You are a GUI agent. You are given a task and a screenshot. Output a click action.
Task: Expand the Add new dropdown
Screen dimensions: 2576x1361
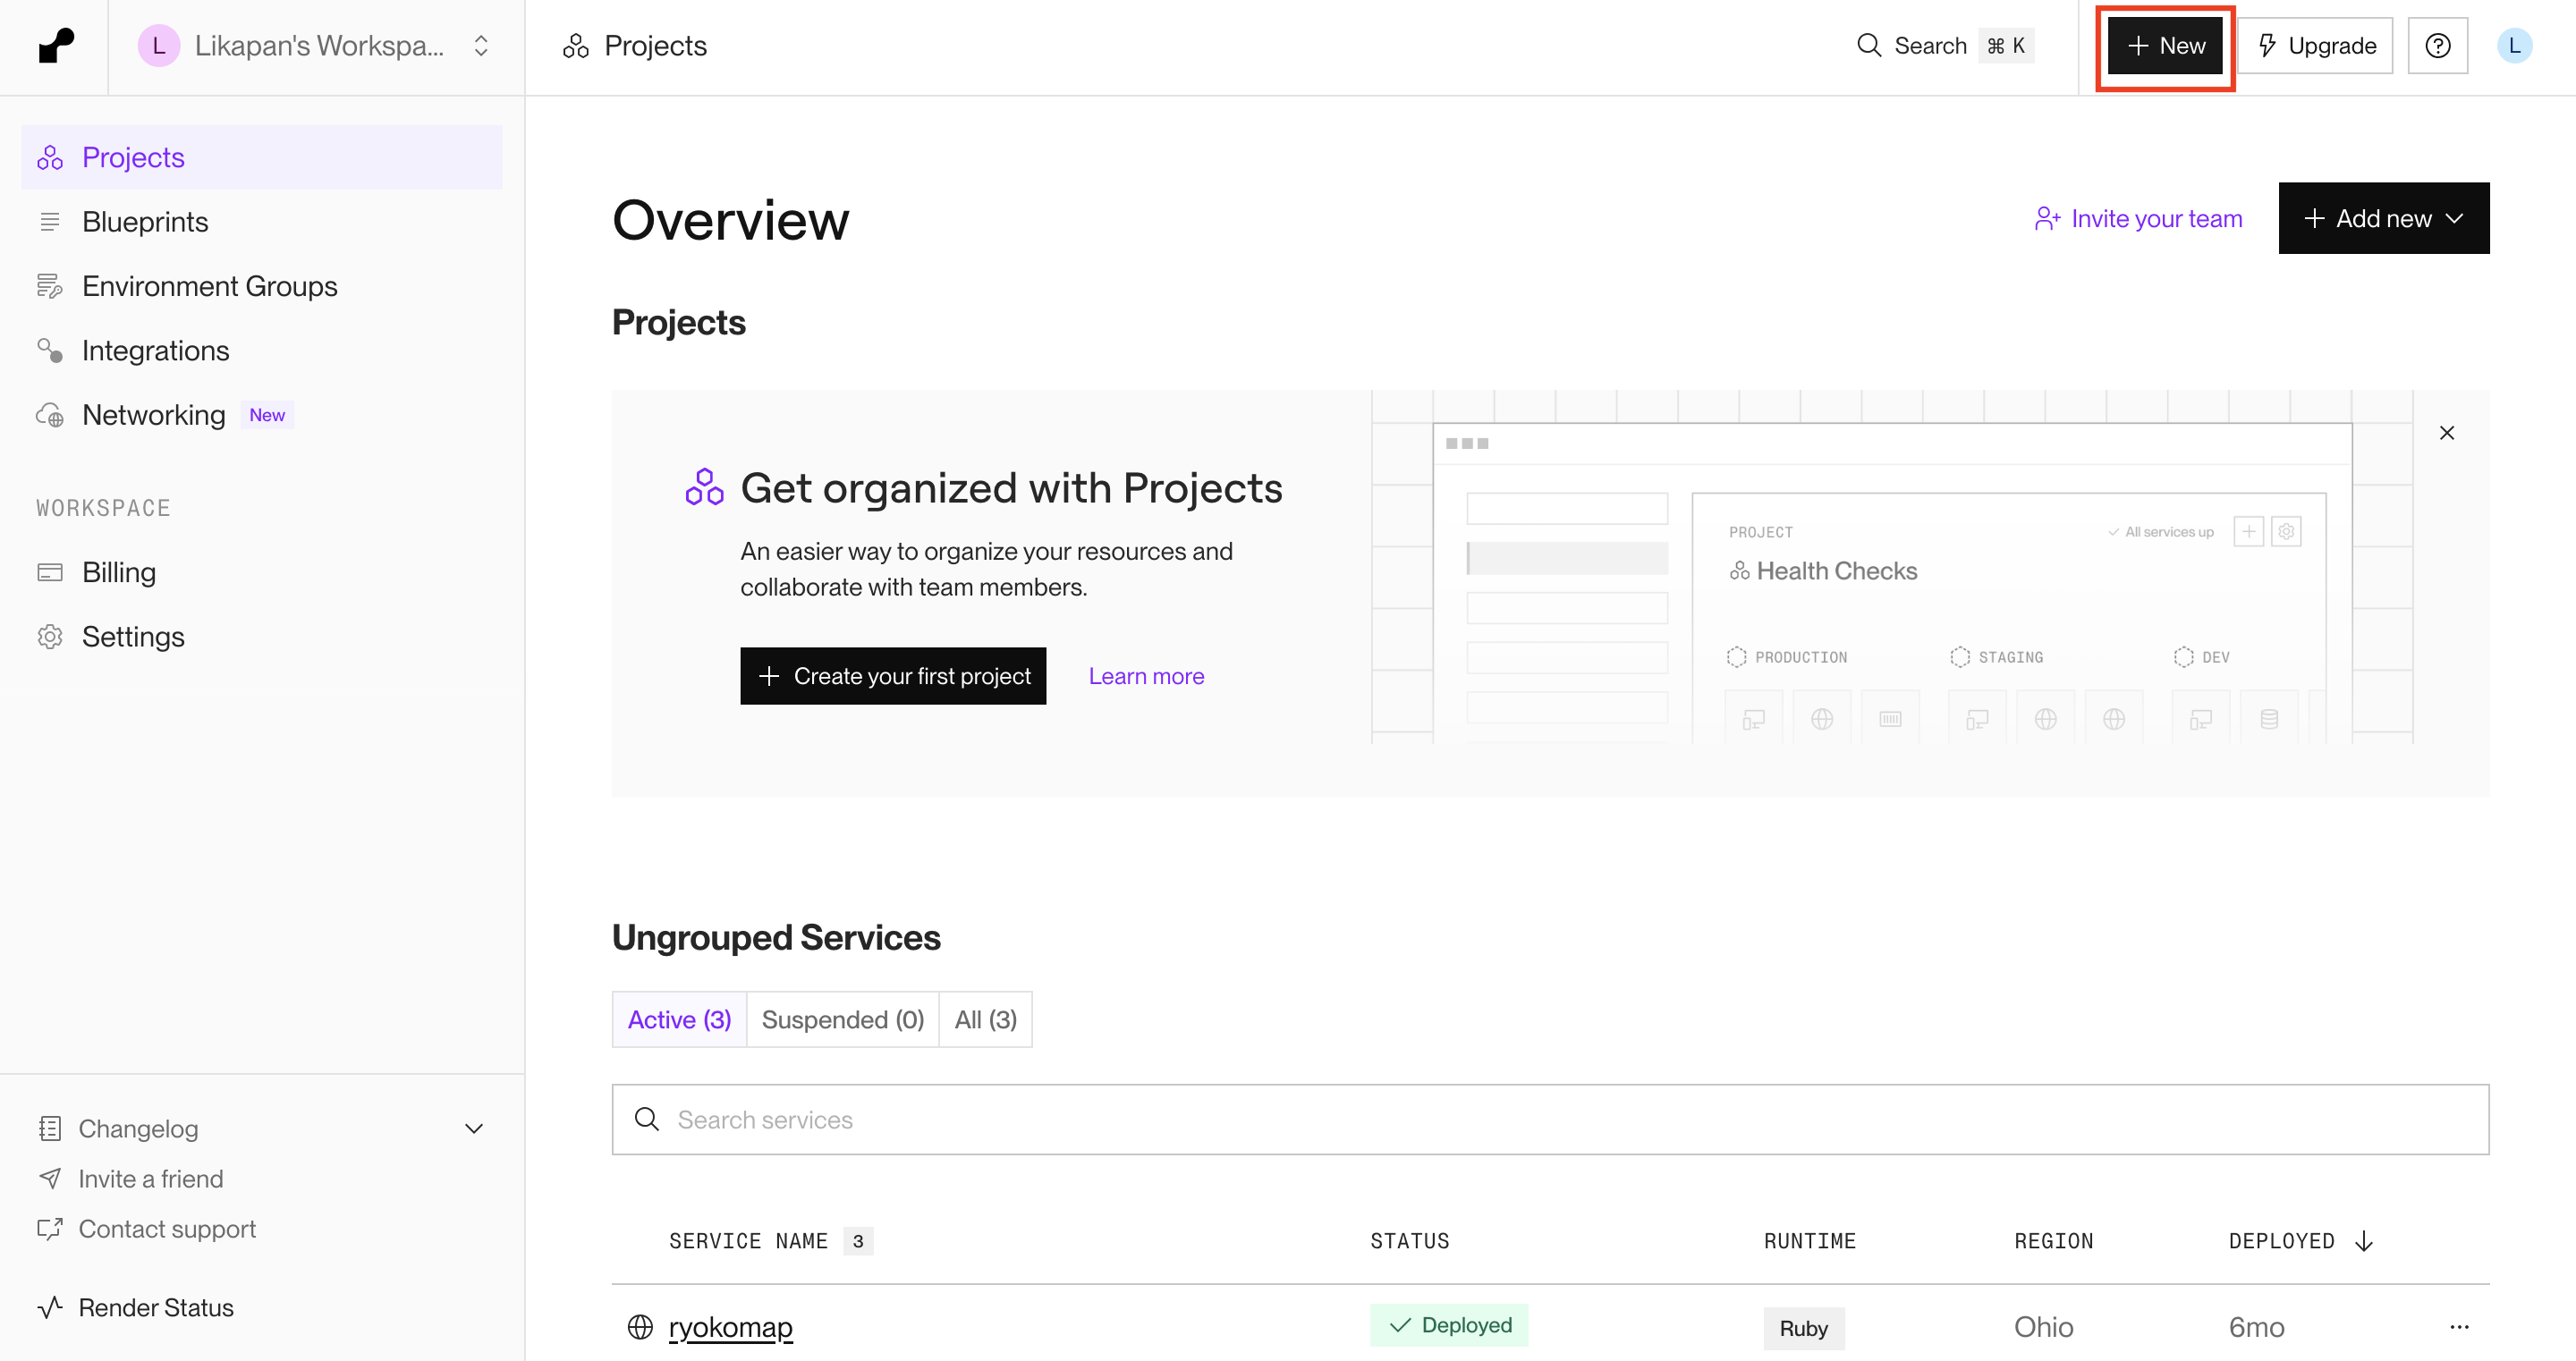(x=2383, y=218)
